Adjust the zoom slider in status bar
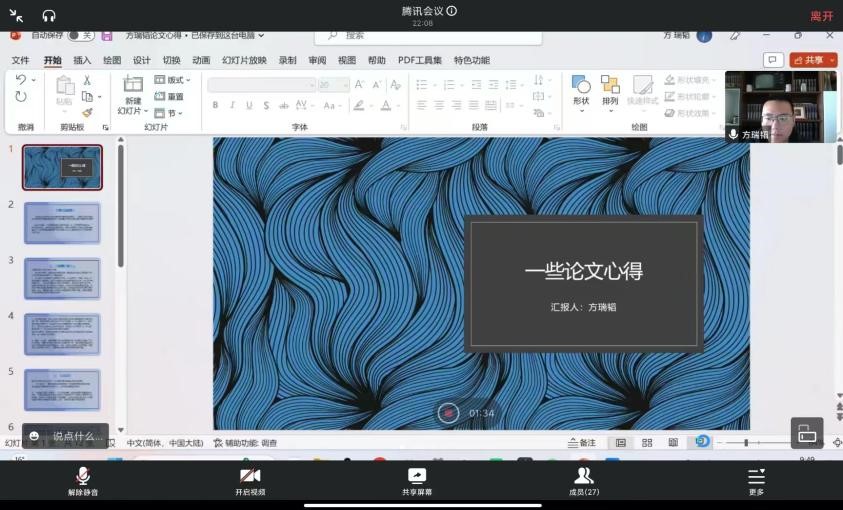Screen dimensions: 843x510 (746, 443)
